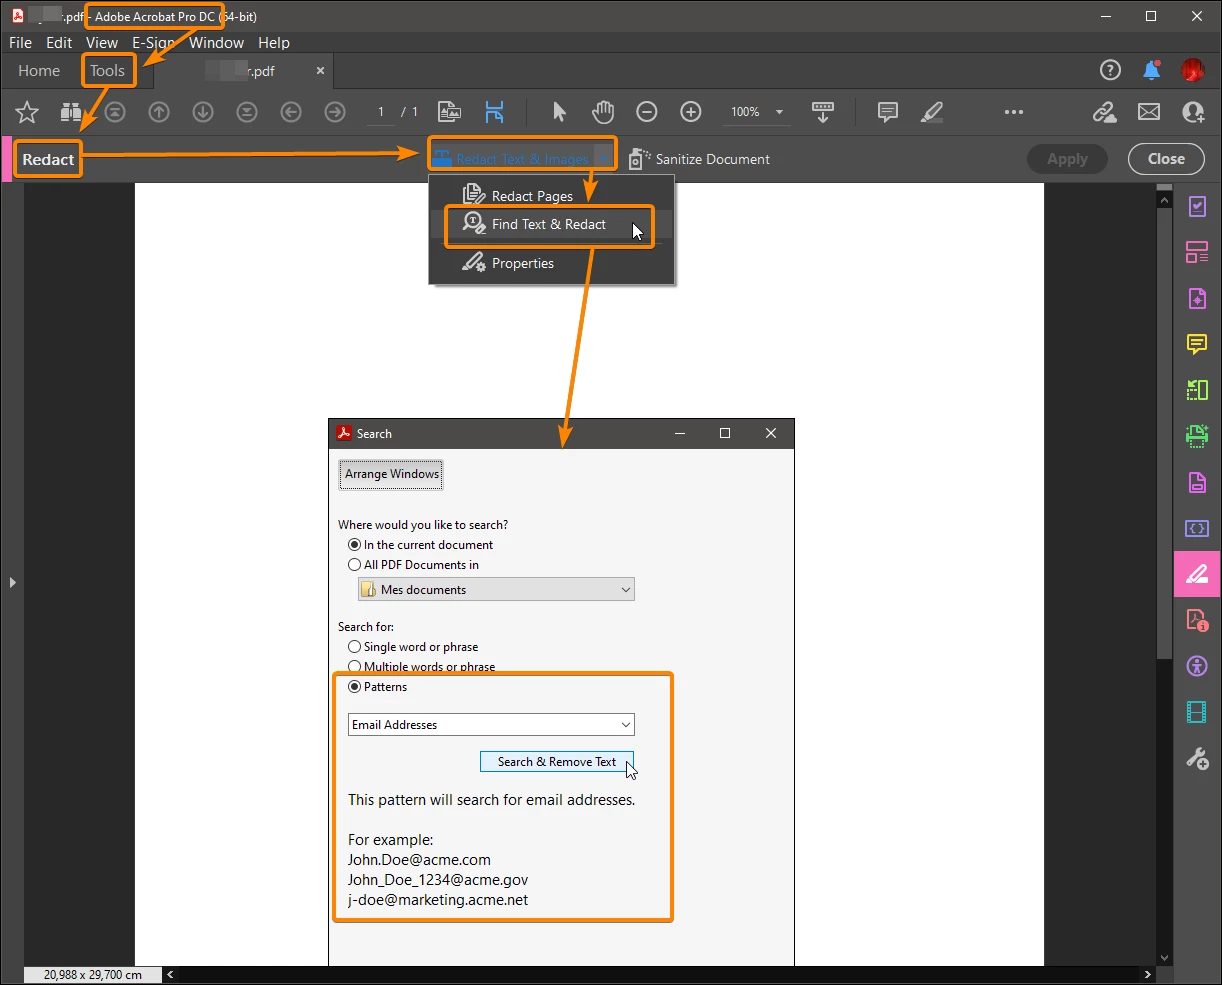Viewport: 1222px width, 985px height.
Task: Click the 20,988 x 29,700 cm size readout
Action: [95, 974]
